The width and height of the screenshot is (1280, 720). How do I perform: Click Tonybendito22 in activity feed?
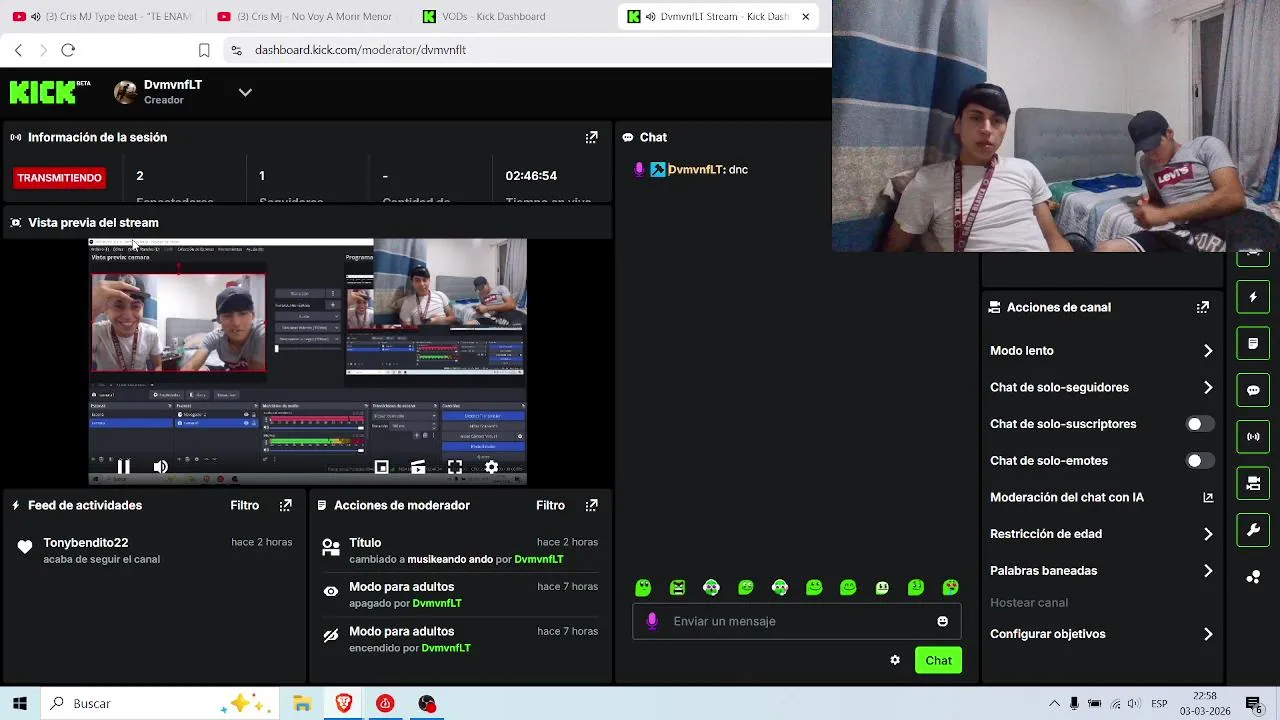(x=86, y=542)
